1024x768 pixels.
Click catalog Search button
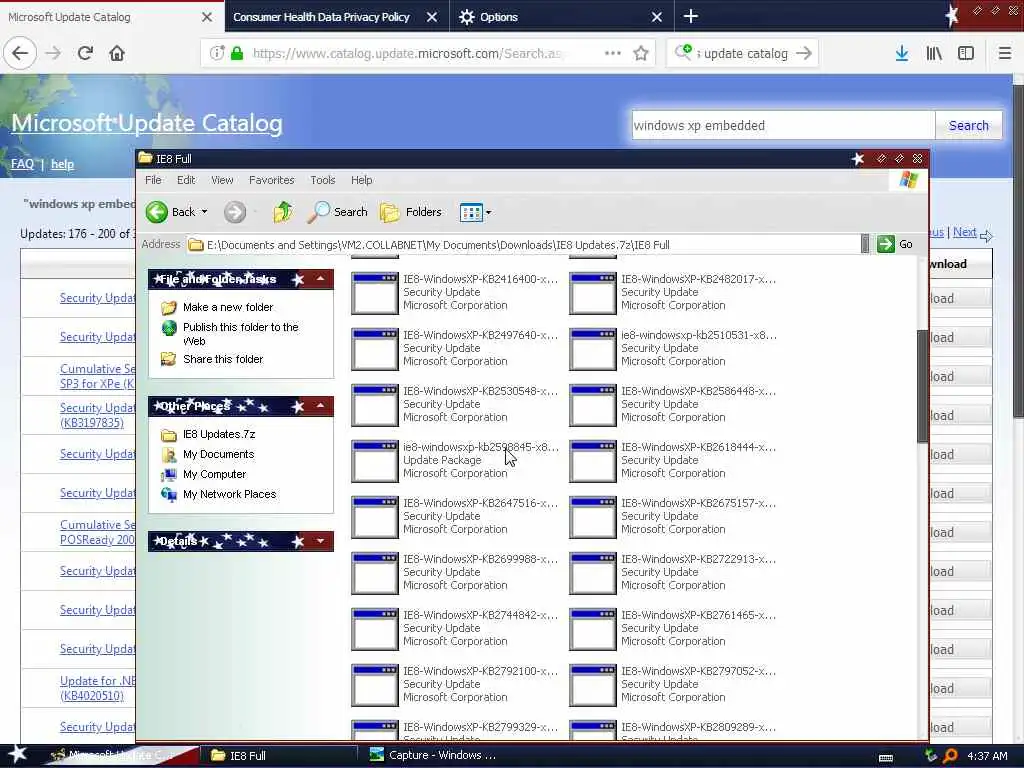click(968, 125)
